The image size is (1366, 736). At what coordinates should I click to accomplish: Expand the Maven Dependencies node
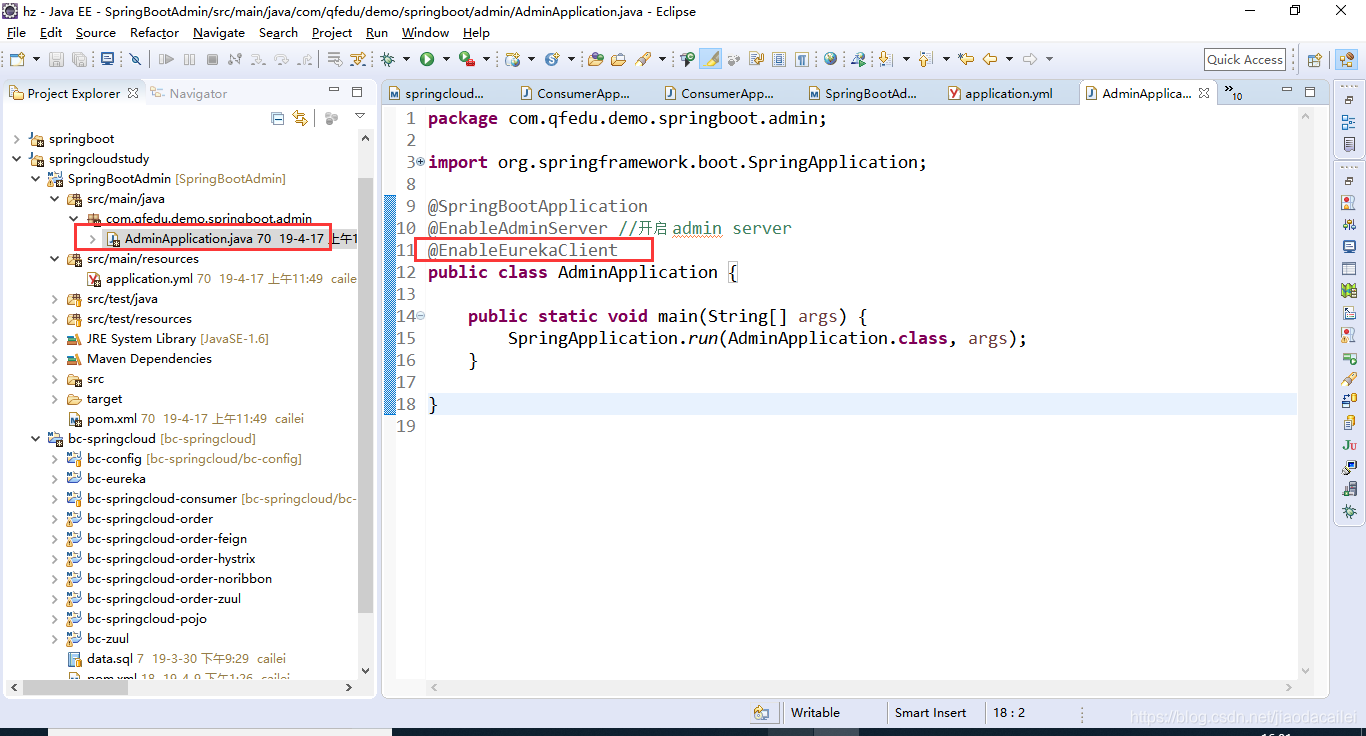55,359
